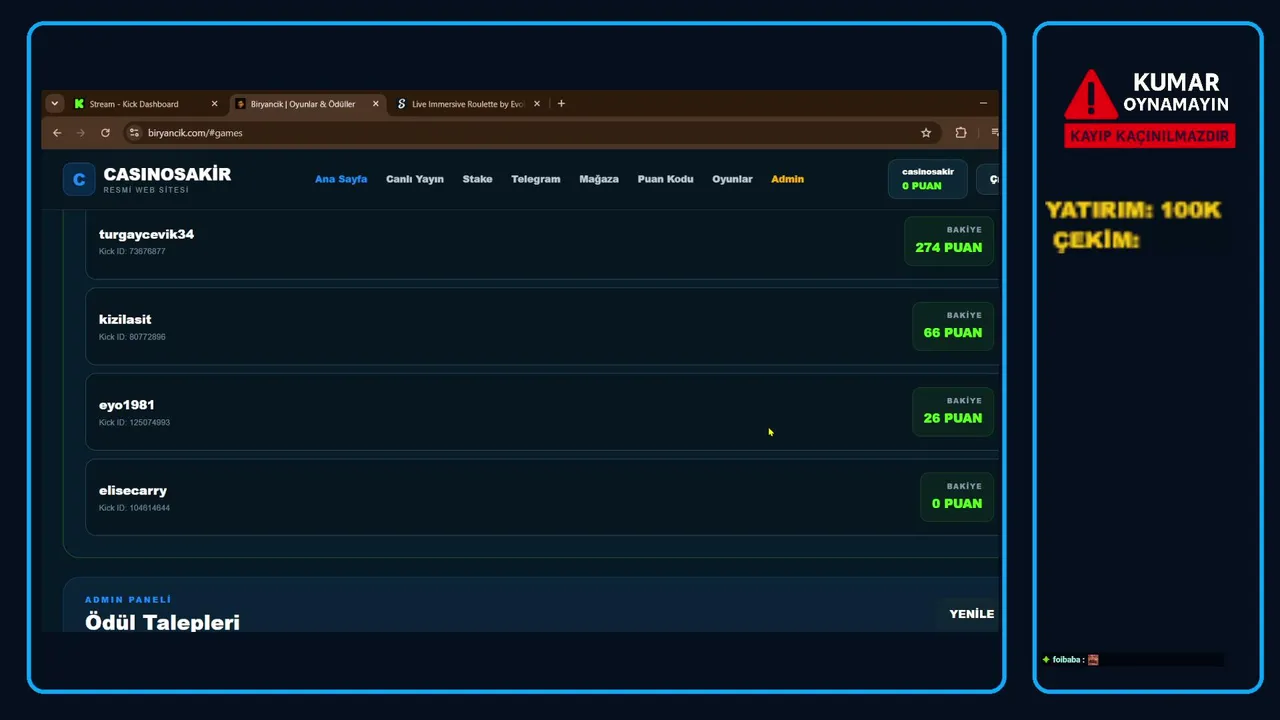Image resolution: width=1280 pixels, height=720 pixels.
Task: Click Kick ID 80772896 text
Action: [x=132, y=337]
